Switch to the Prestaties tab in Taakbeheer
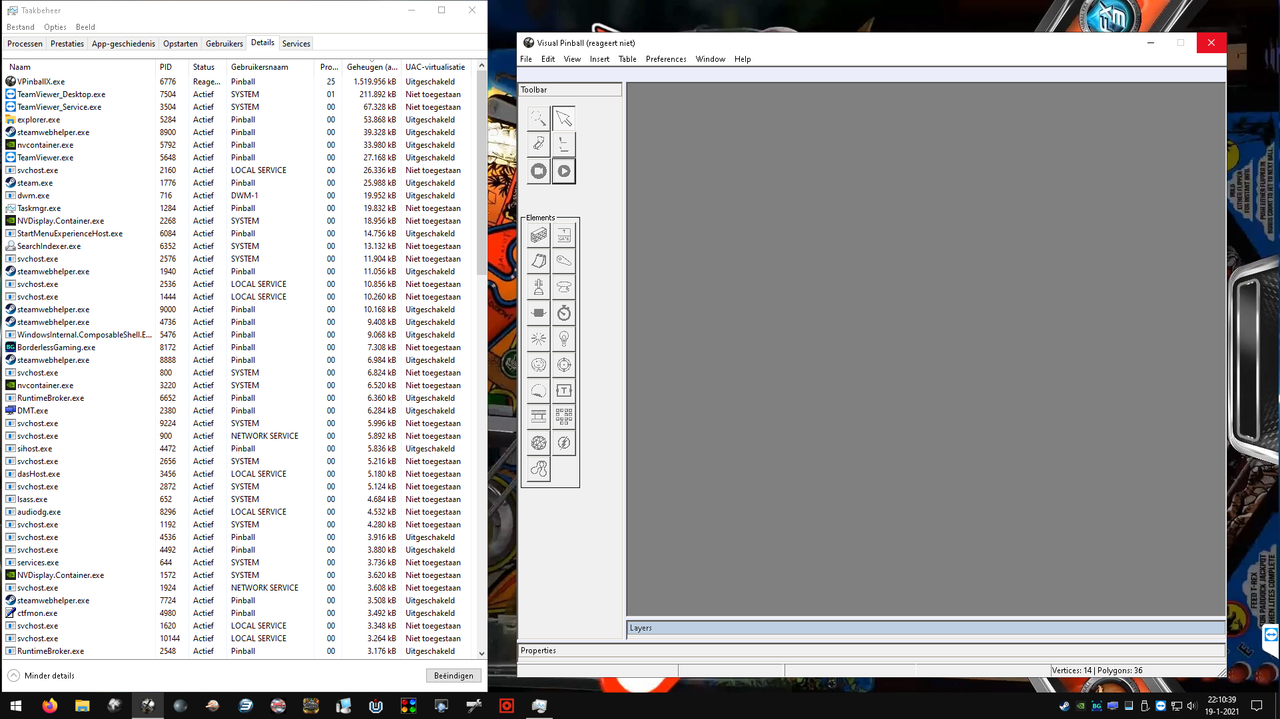1280x719 pixels. tap(67, 44)
